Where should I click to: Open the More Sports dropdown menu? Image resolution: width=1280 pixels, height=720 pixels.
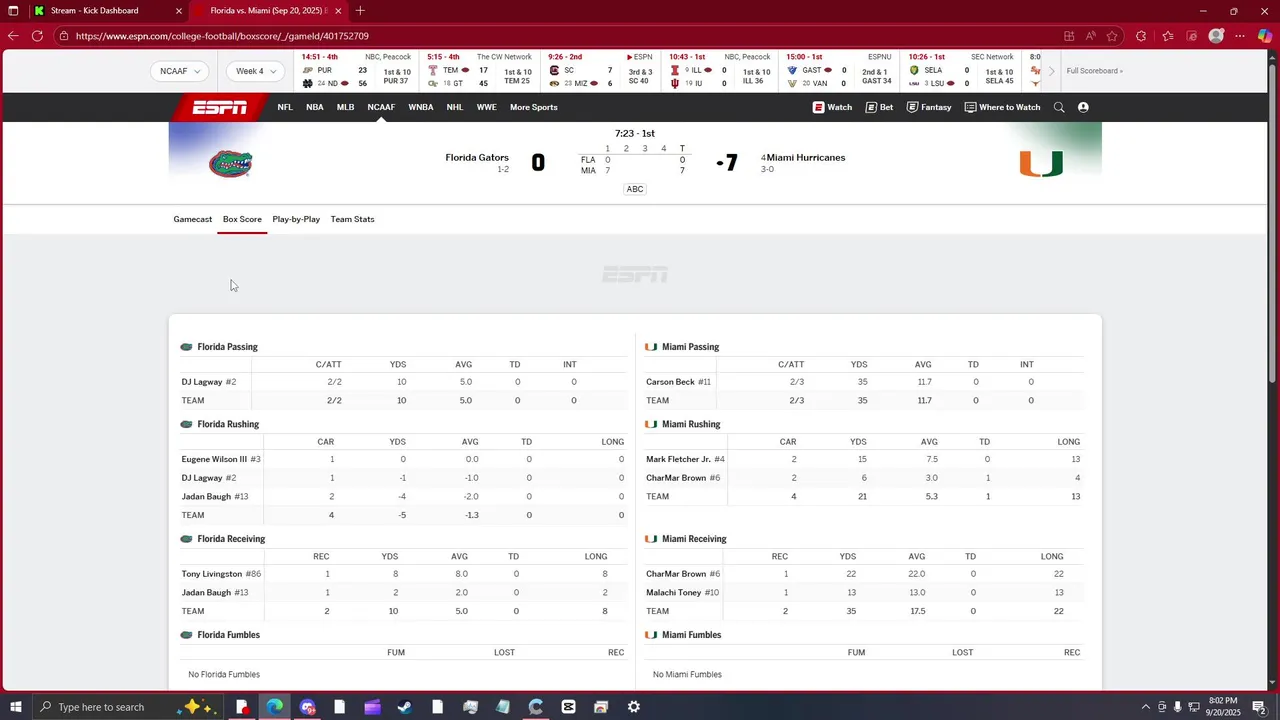(x=534, y=107)
